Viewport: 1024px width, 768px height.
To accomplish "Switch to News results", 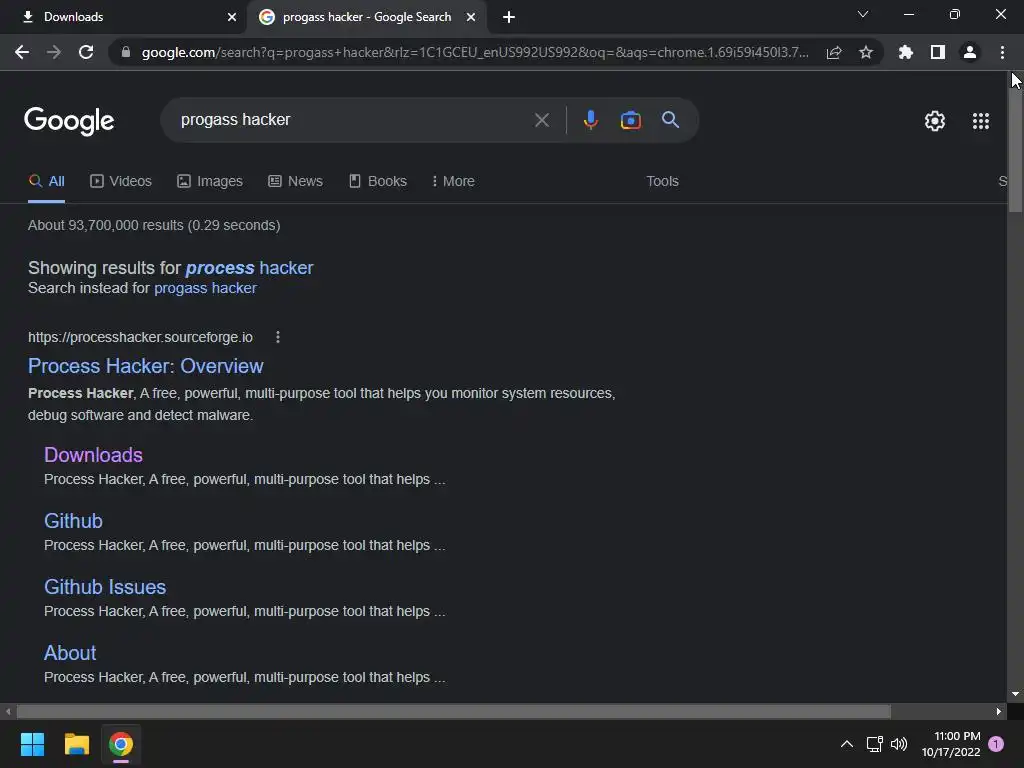I will 295,182.
